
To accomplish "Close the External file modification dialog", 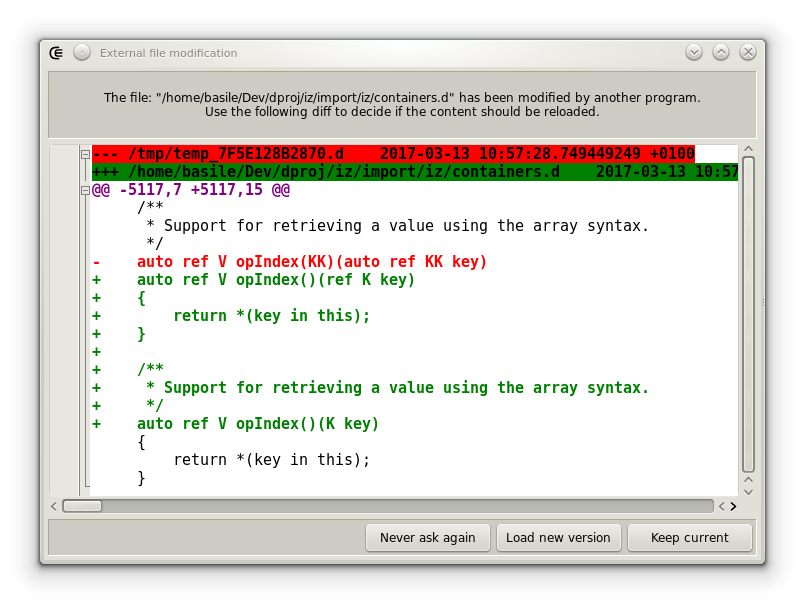I will coord(747,53).
